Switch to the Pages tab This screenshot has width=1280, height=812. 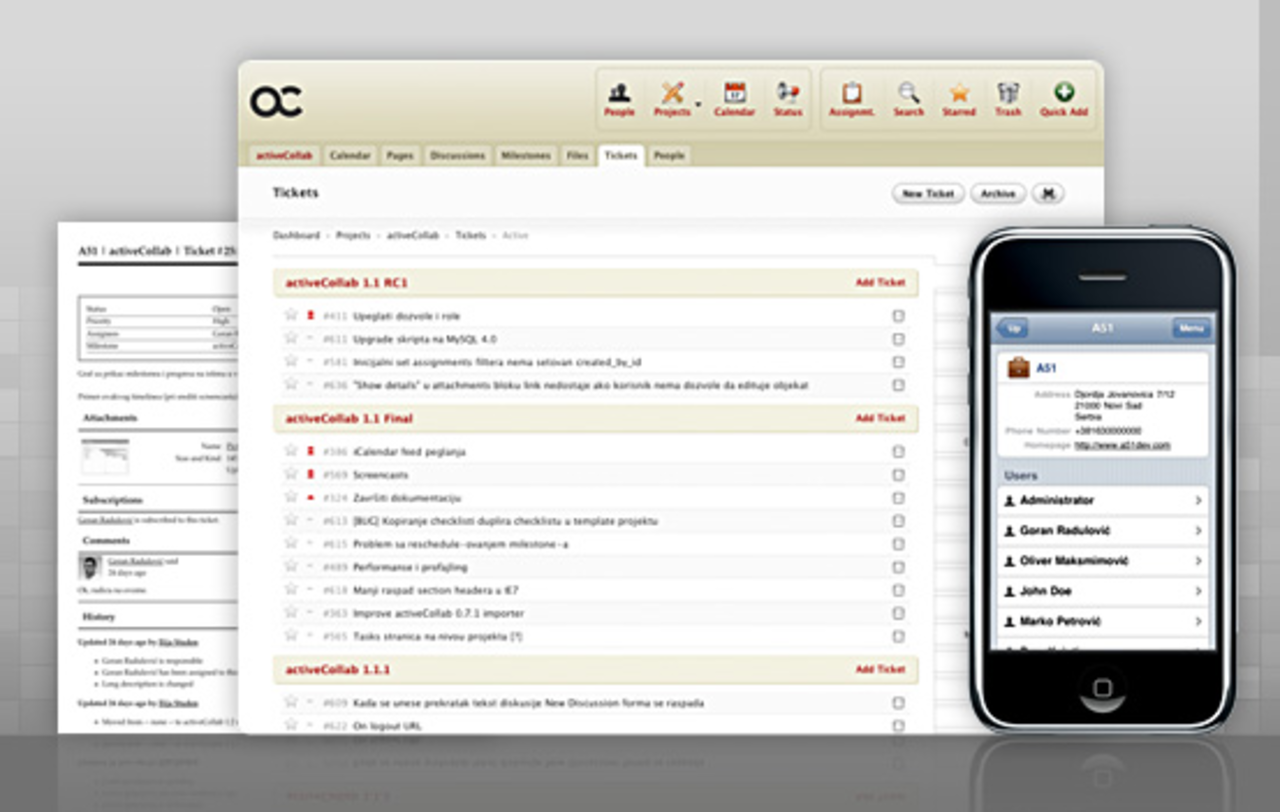[400, 155]
